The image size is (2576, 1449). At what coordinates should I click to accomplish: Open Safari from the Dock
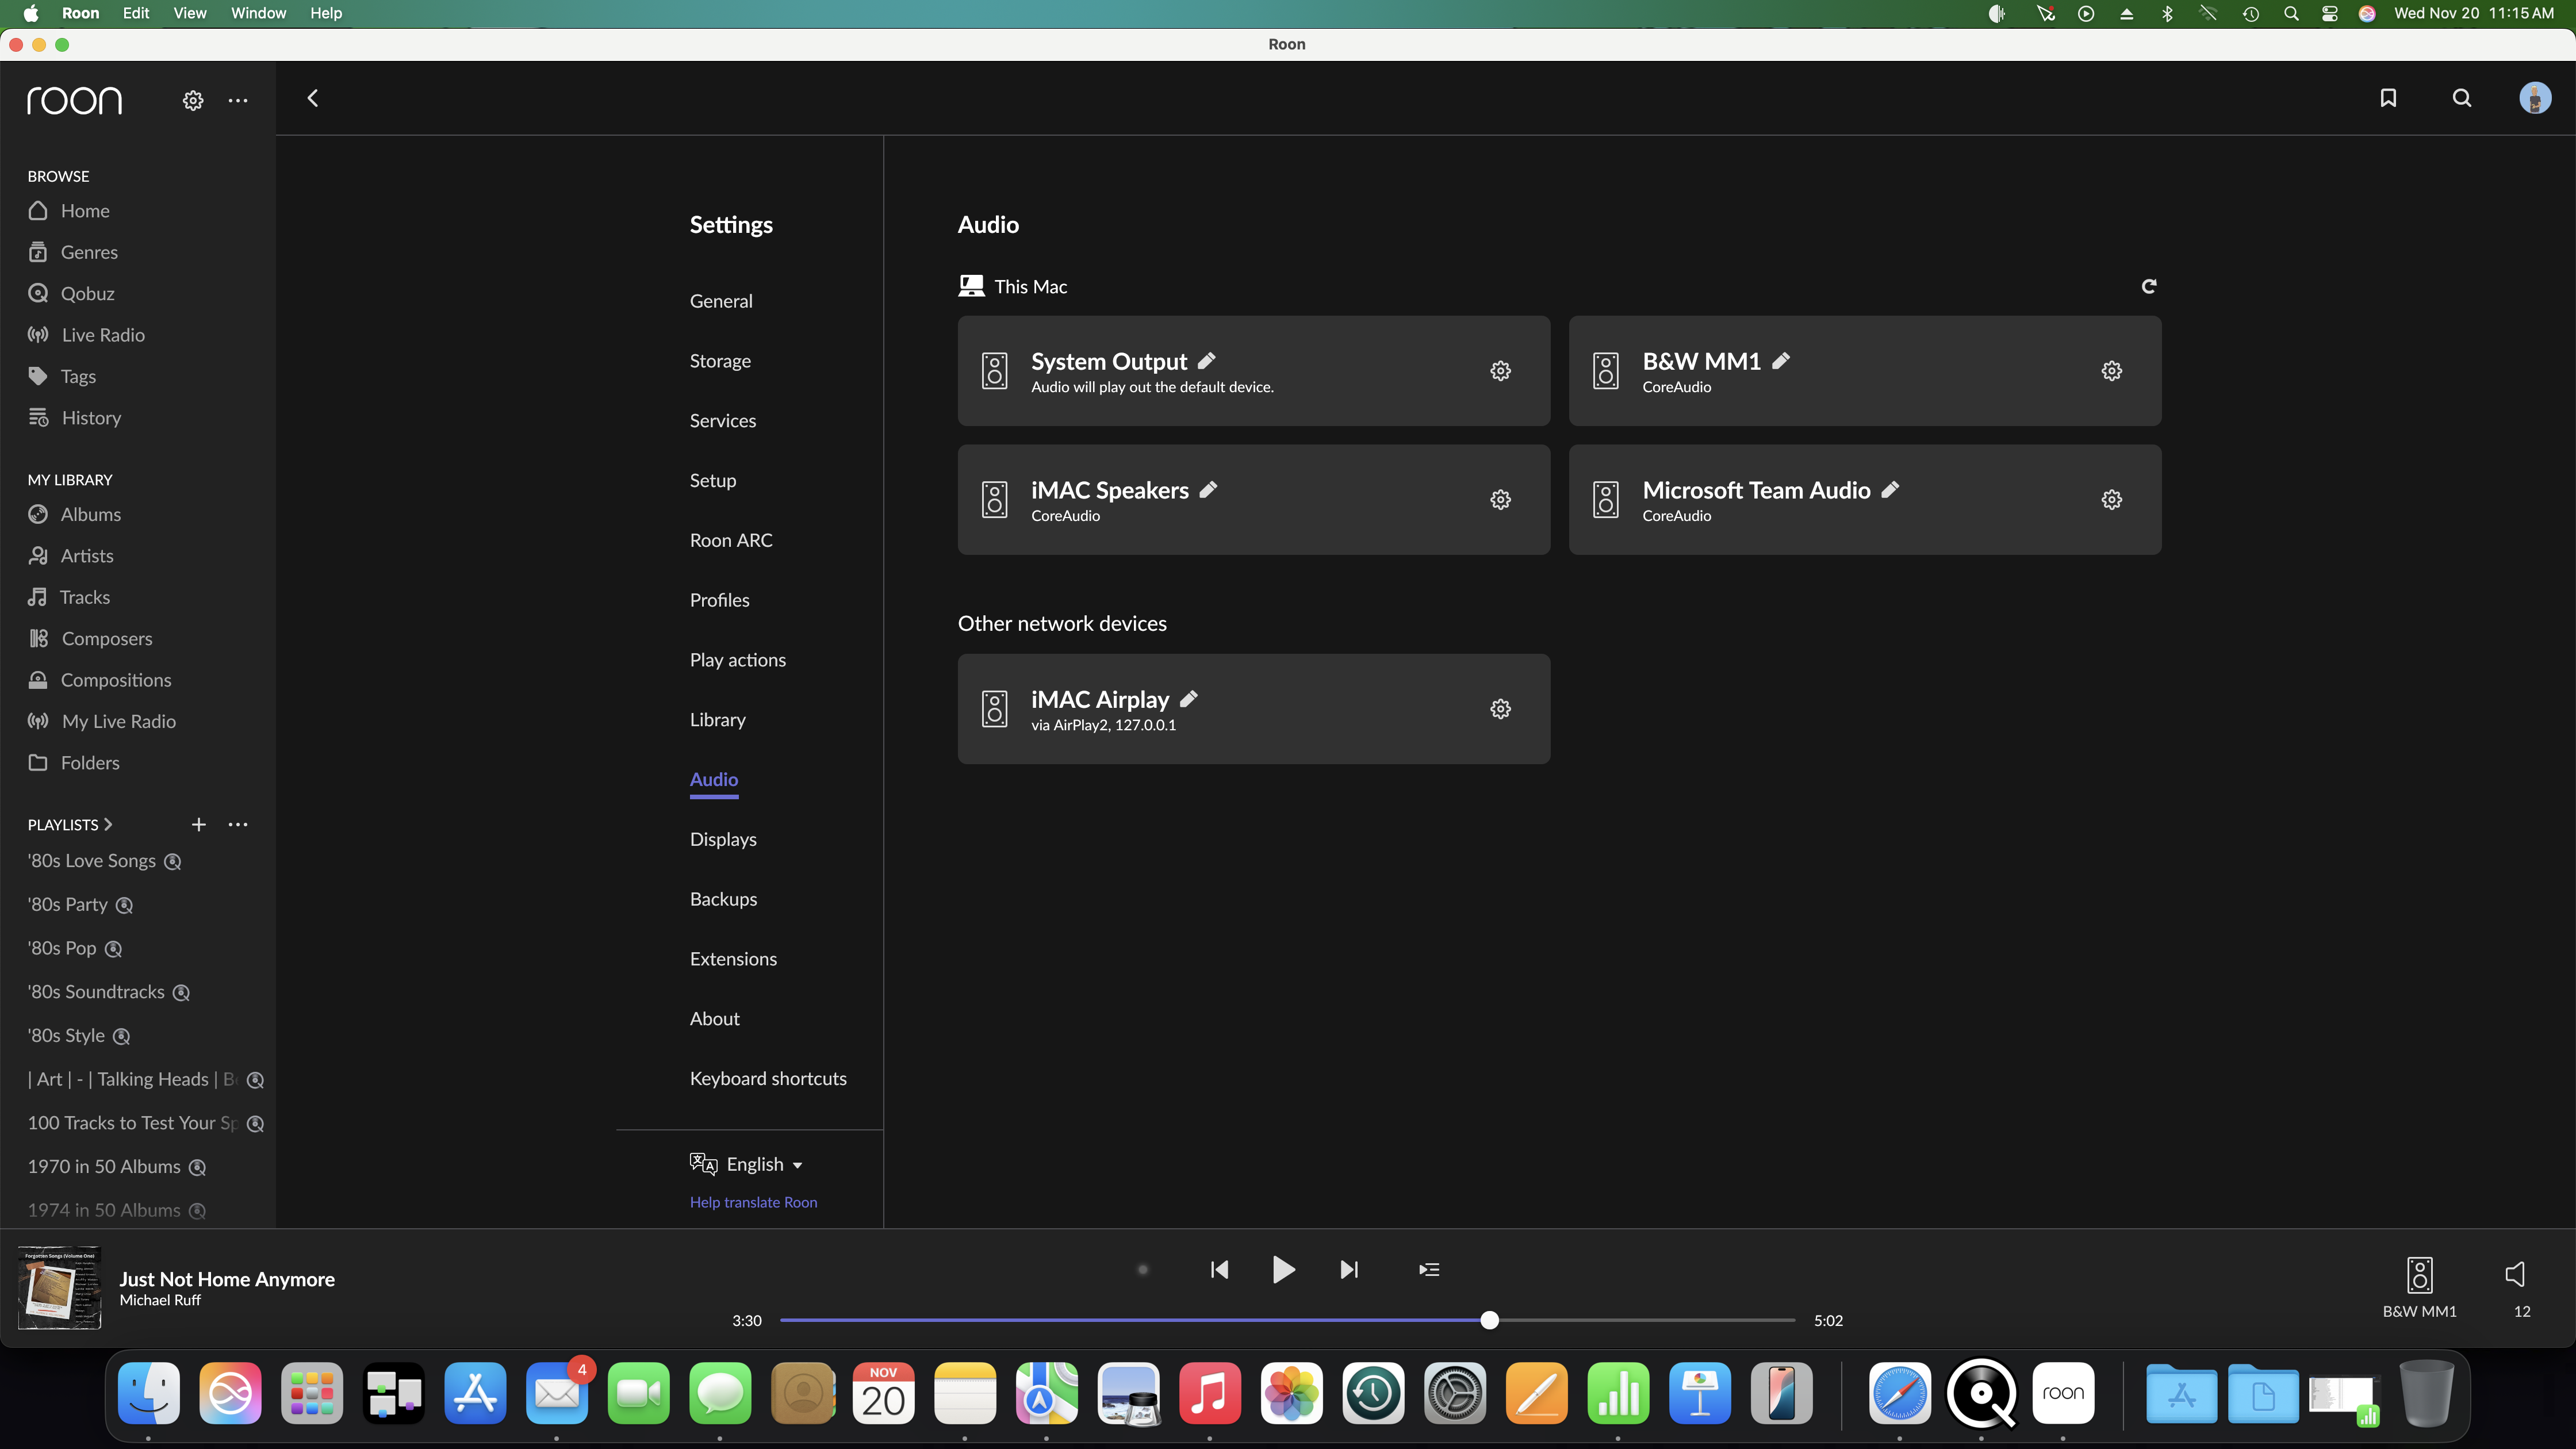coord(1899,1393)
